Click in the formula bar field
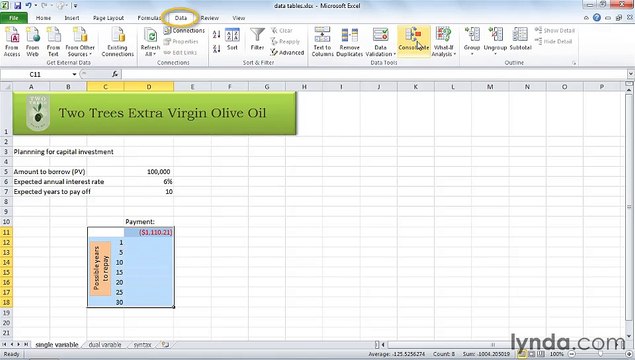 click(x=375, y=74)
